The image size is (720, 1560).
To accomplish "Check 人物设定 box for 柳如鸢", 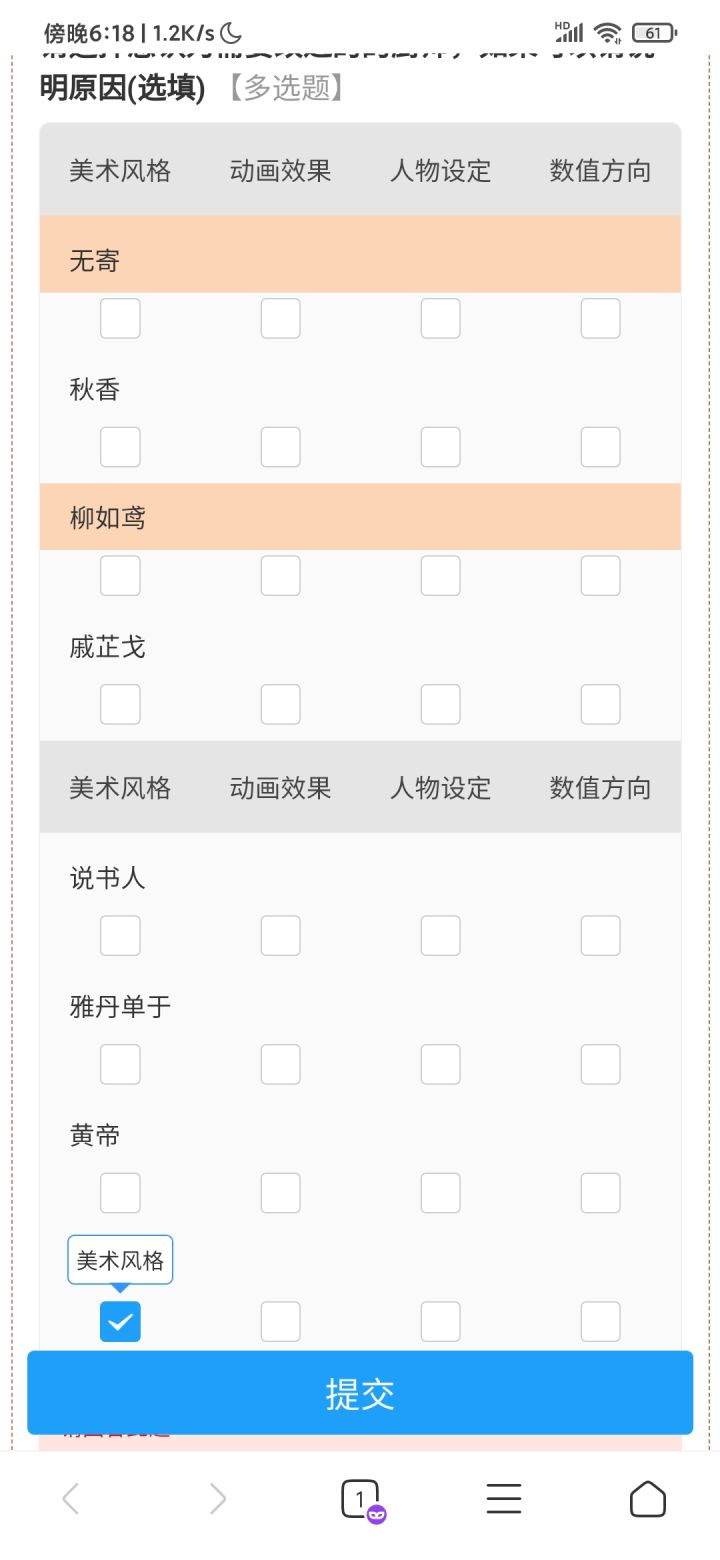I will [x=440, y=575].
